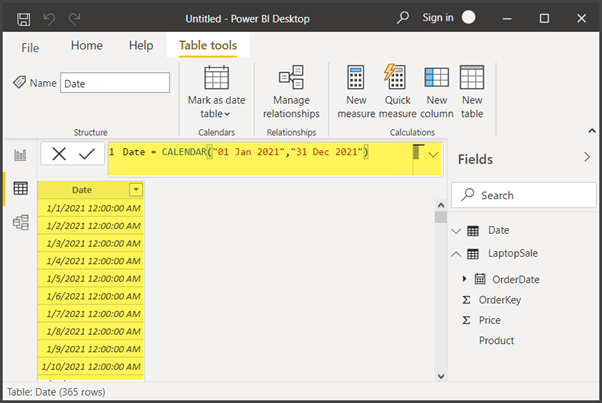Screen dimensions: 602x403
Task: Switch to Data view icon
Action: click(20, 188)
